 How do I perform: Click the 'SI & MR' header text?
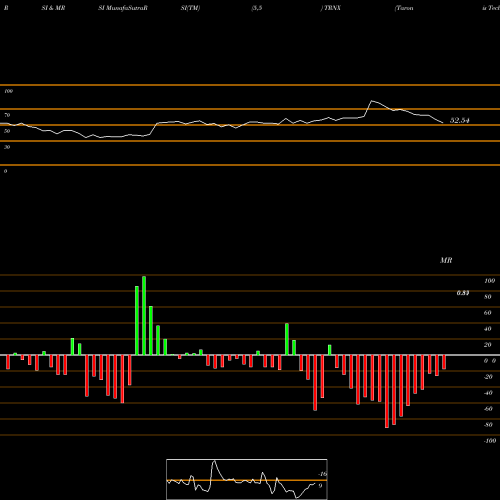pyautogui.click(x=53, y=8)
